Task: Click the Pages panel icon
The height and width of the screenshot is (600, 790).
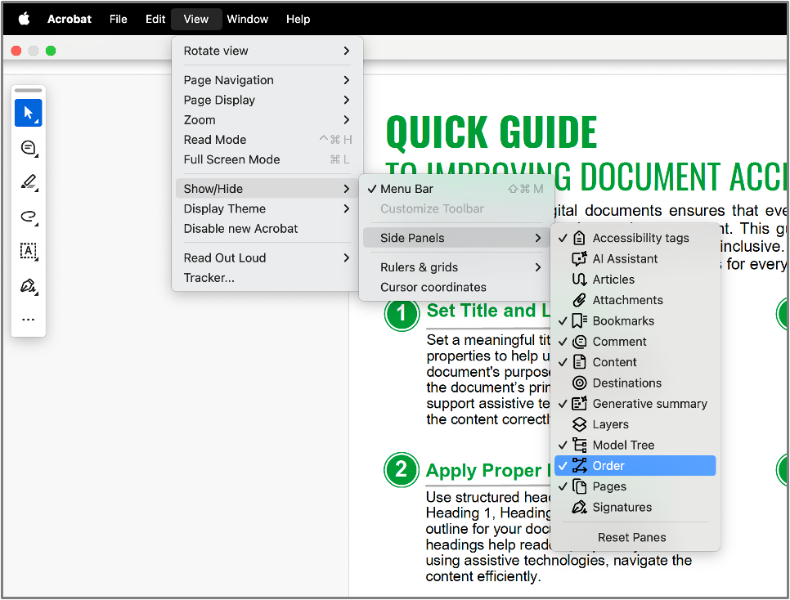Action: (579, 487)
